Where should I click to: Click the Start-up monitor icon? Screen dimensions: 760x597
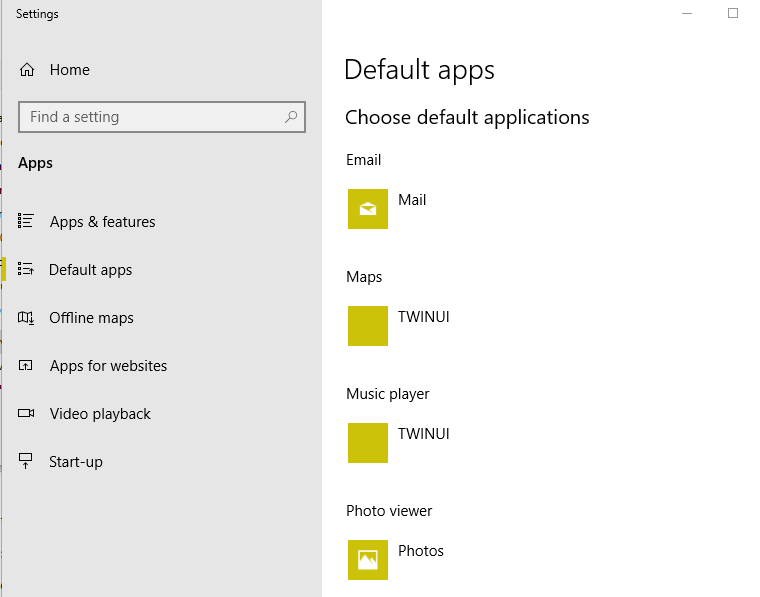(x=26, y=462)
